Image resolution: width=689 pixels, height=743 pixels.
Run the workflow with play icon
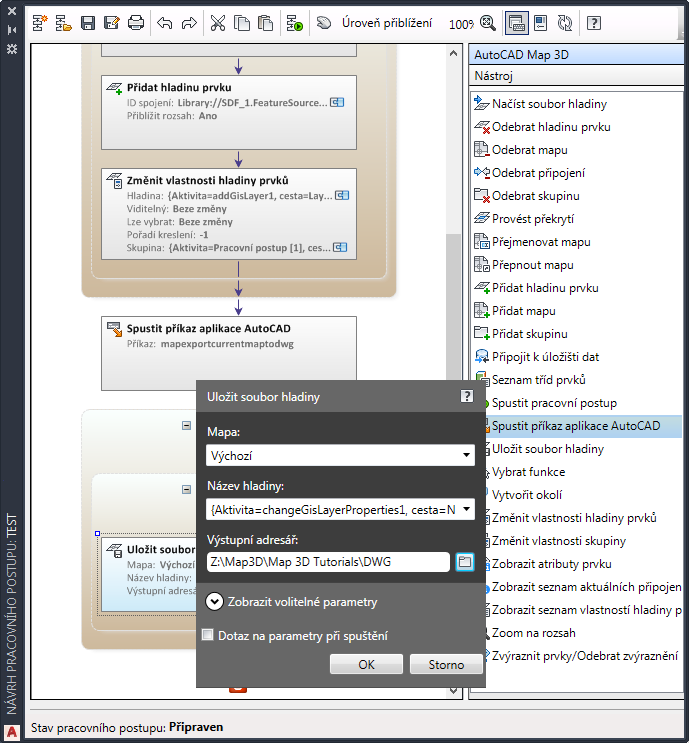(294, 23)
